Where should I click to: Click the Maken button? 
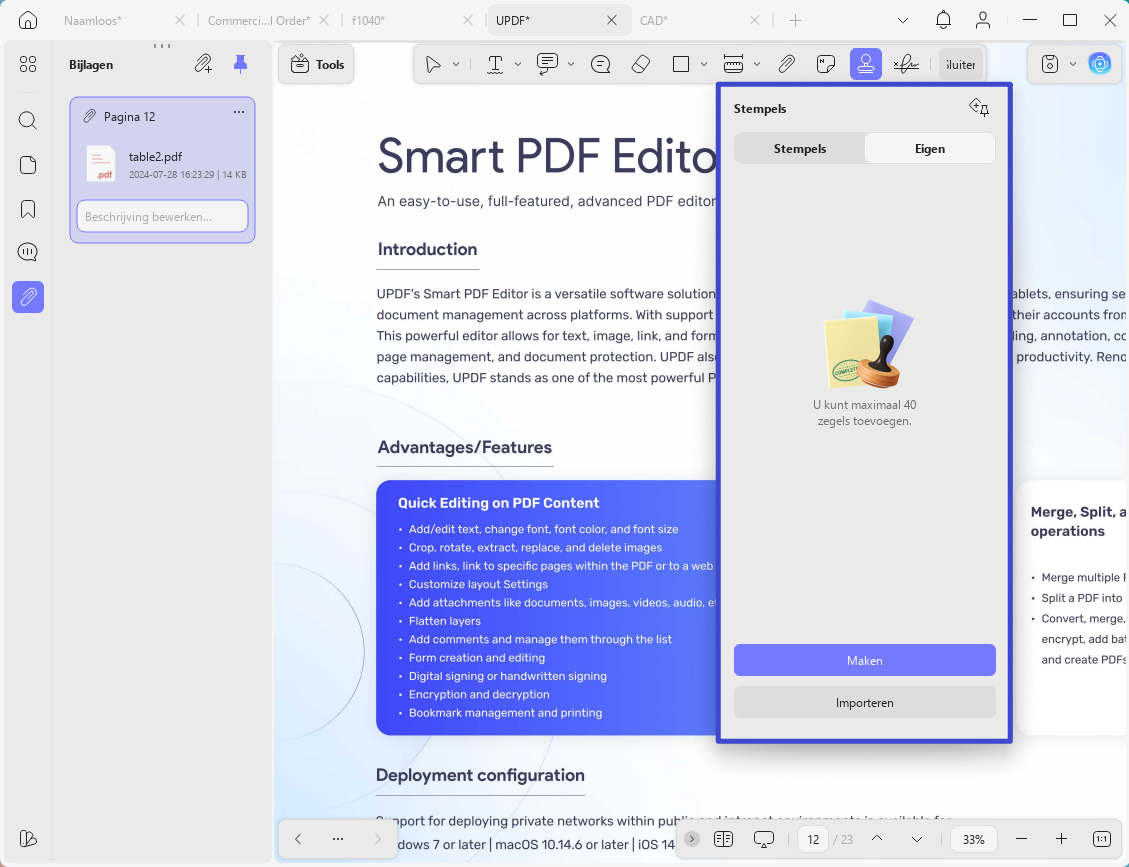point(864,660)
